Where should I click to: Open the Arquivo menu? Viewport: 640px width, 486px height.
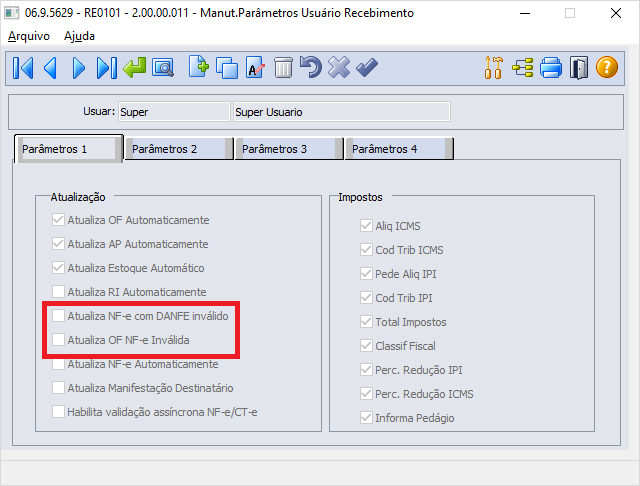[x=29, y=36]
